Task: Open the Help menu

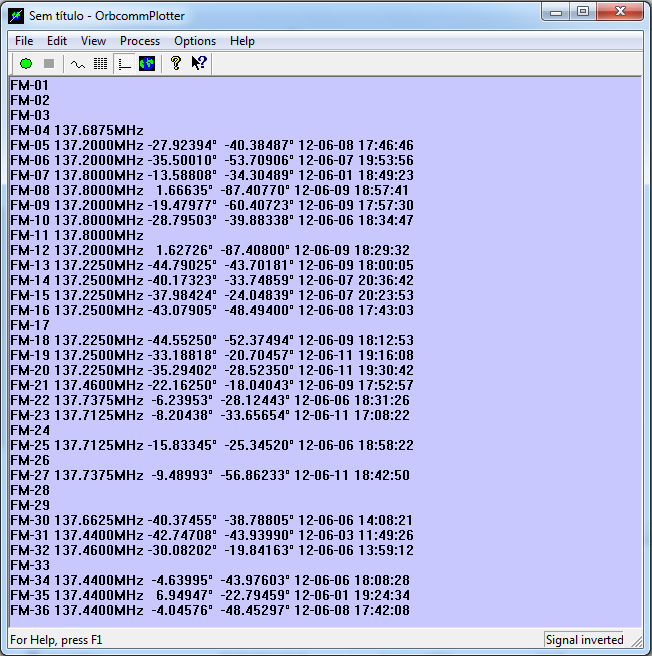Action: pos(242,41)
